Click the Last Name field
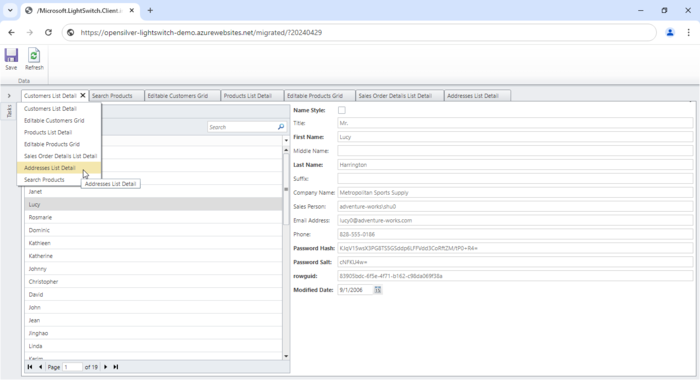700x380 pixels. pos(515,165)
